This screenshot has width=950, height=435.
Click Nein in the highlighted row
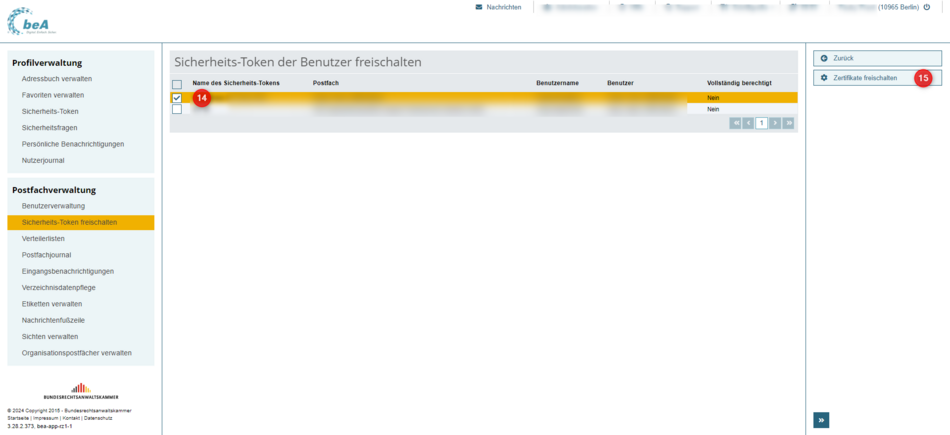pyautogui.click(x=712, y=98)
